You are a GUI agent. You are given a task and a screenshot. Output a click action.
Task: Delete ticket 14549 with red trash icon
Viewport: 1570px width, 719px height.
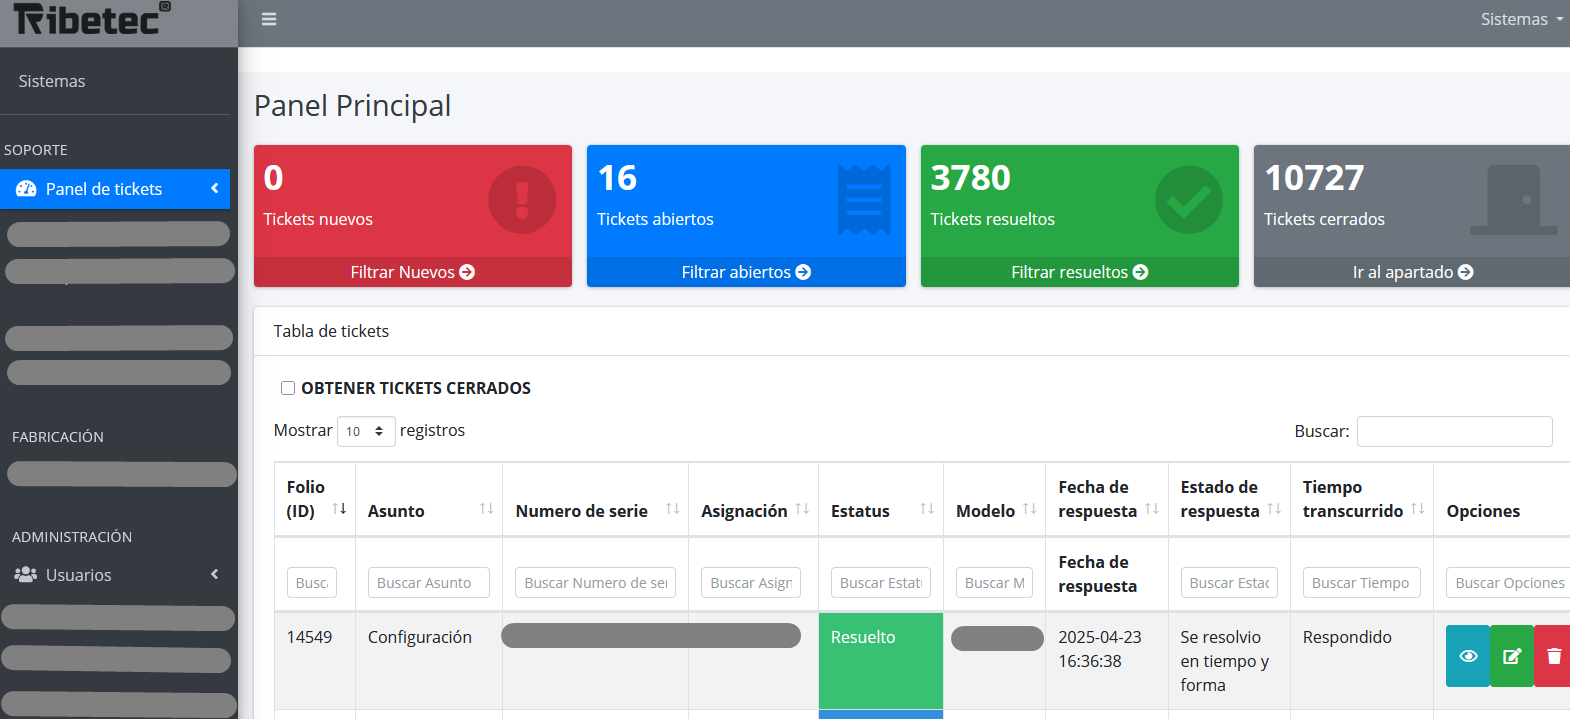pos(1553,656)
